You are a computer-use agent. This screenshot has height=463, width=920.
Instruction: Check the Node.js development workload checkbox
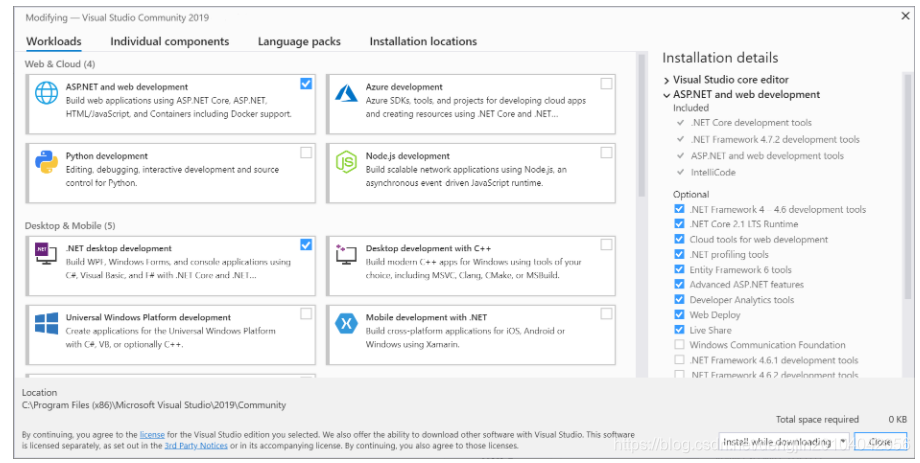pyautogui.click(x=606, y=153)
